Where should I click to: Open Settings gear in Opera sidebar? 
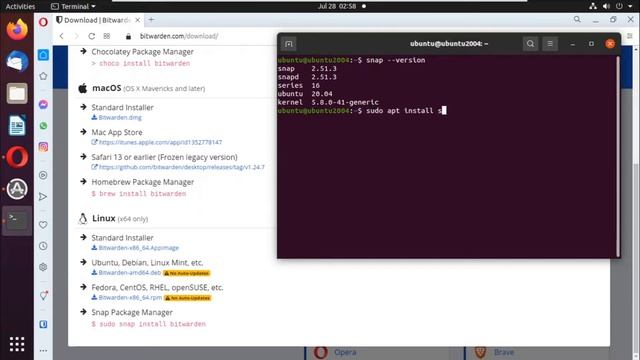point(43,267)
